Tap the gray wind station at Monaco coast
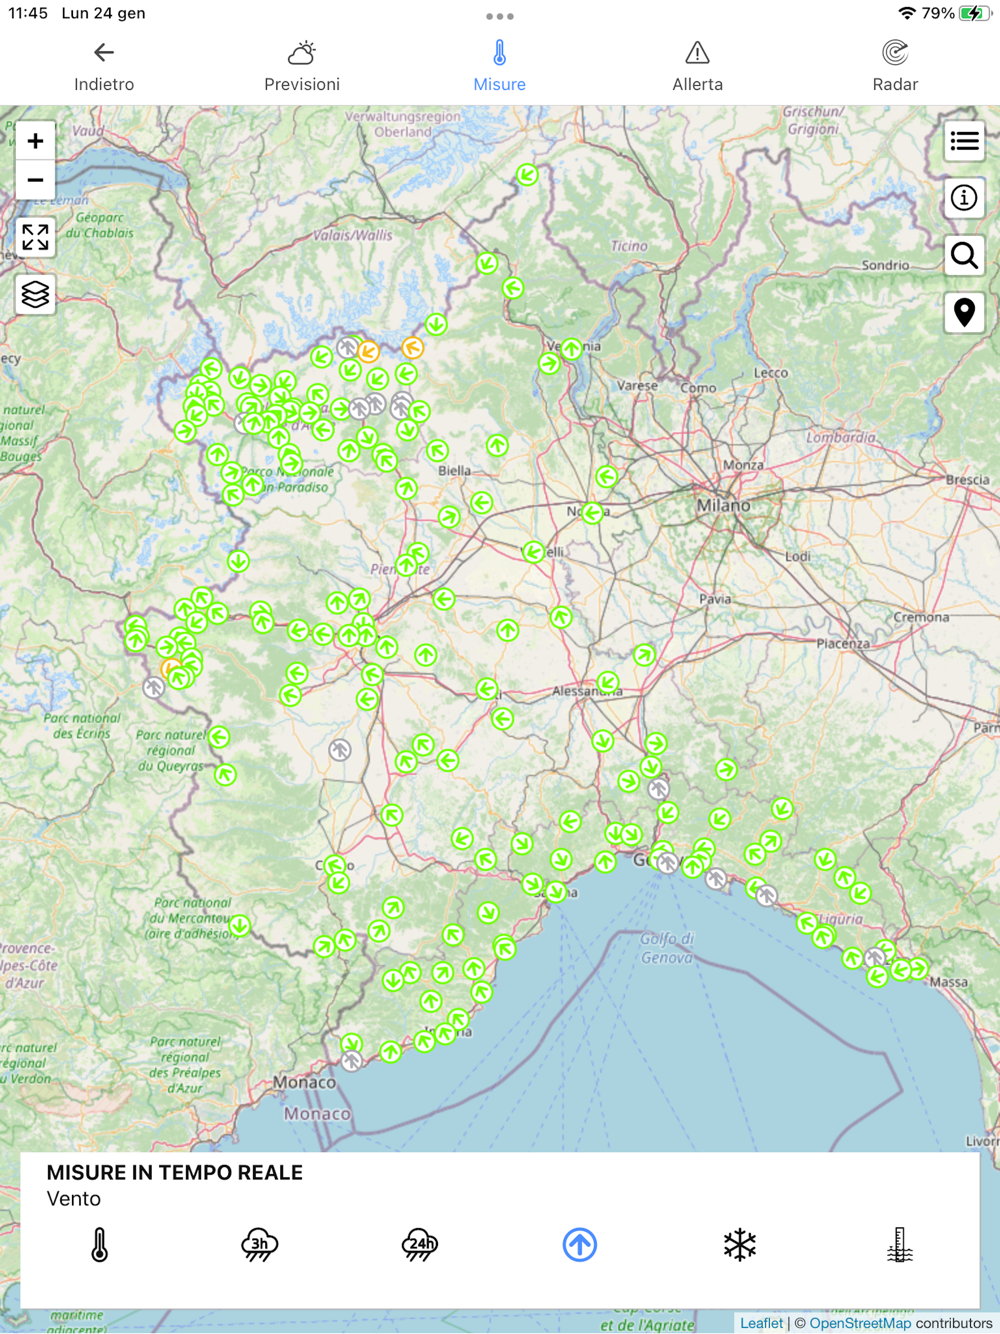This screenshot has width=1000, height=1334. point(351,1061)
